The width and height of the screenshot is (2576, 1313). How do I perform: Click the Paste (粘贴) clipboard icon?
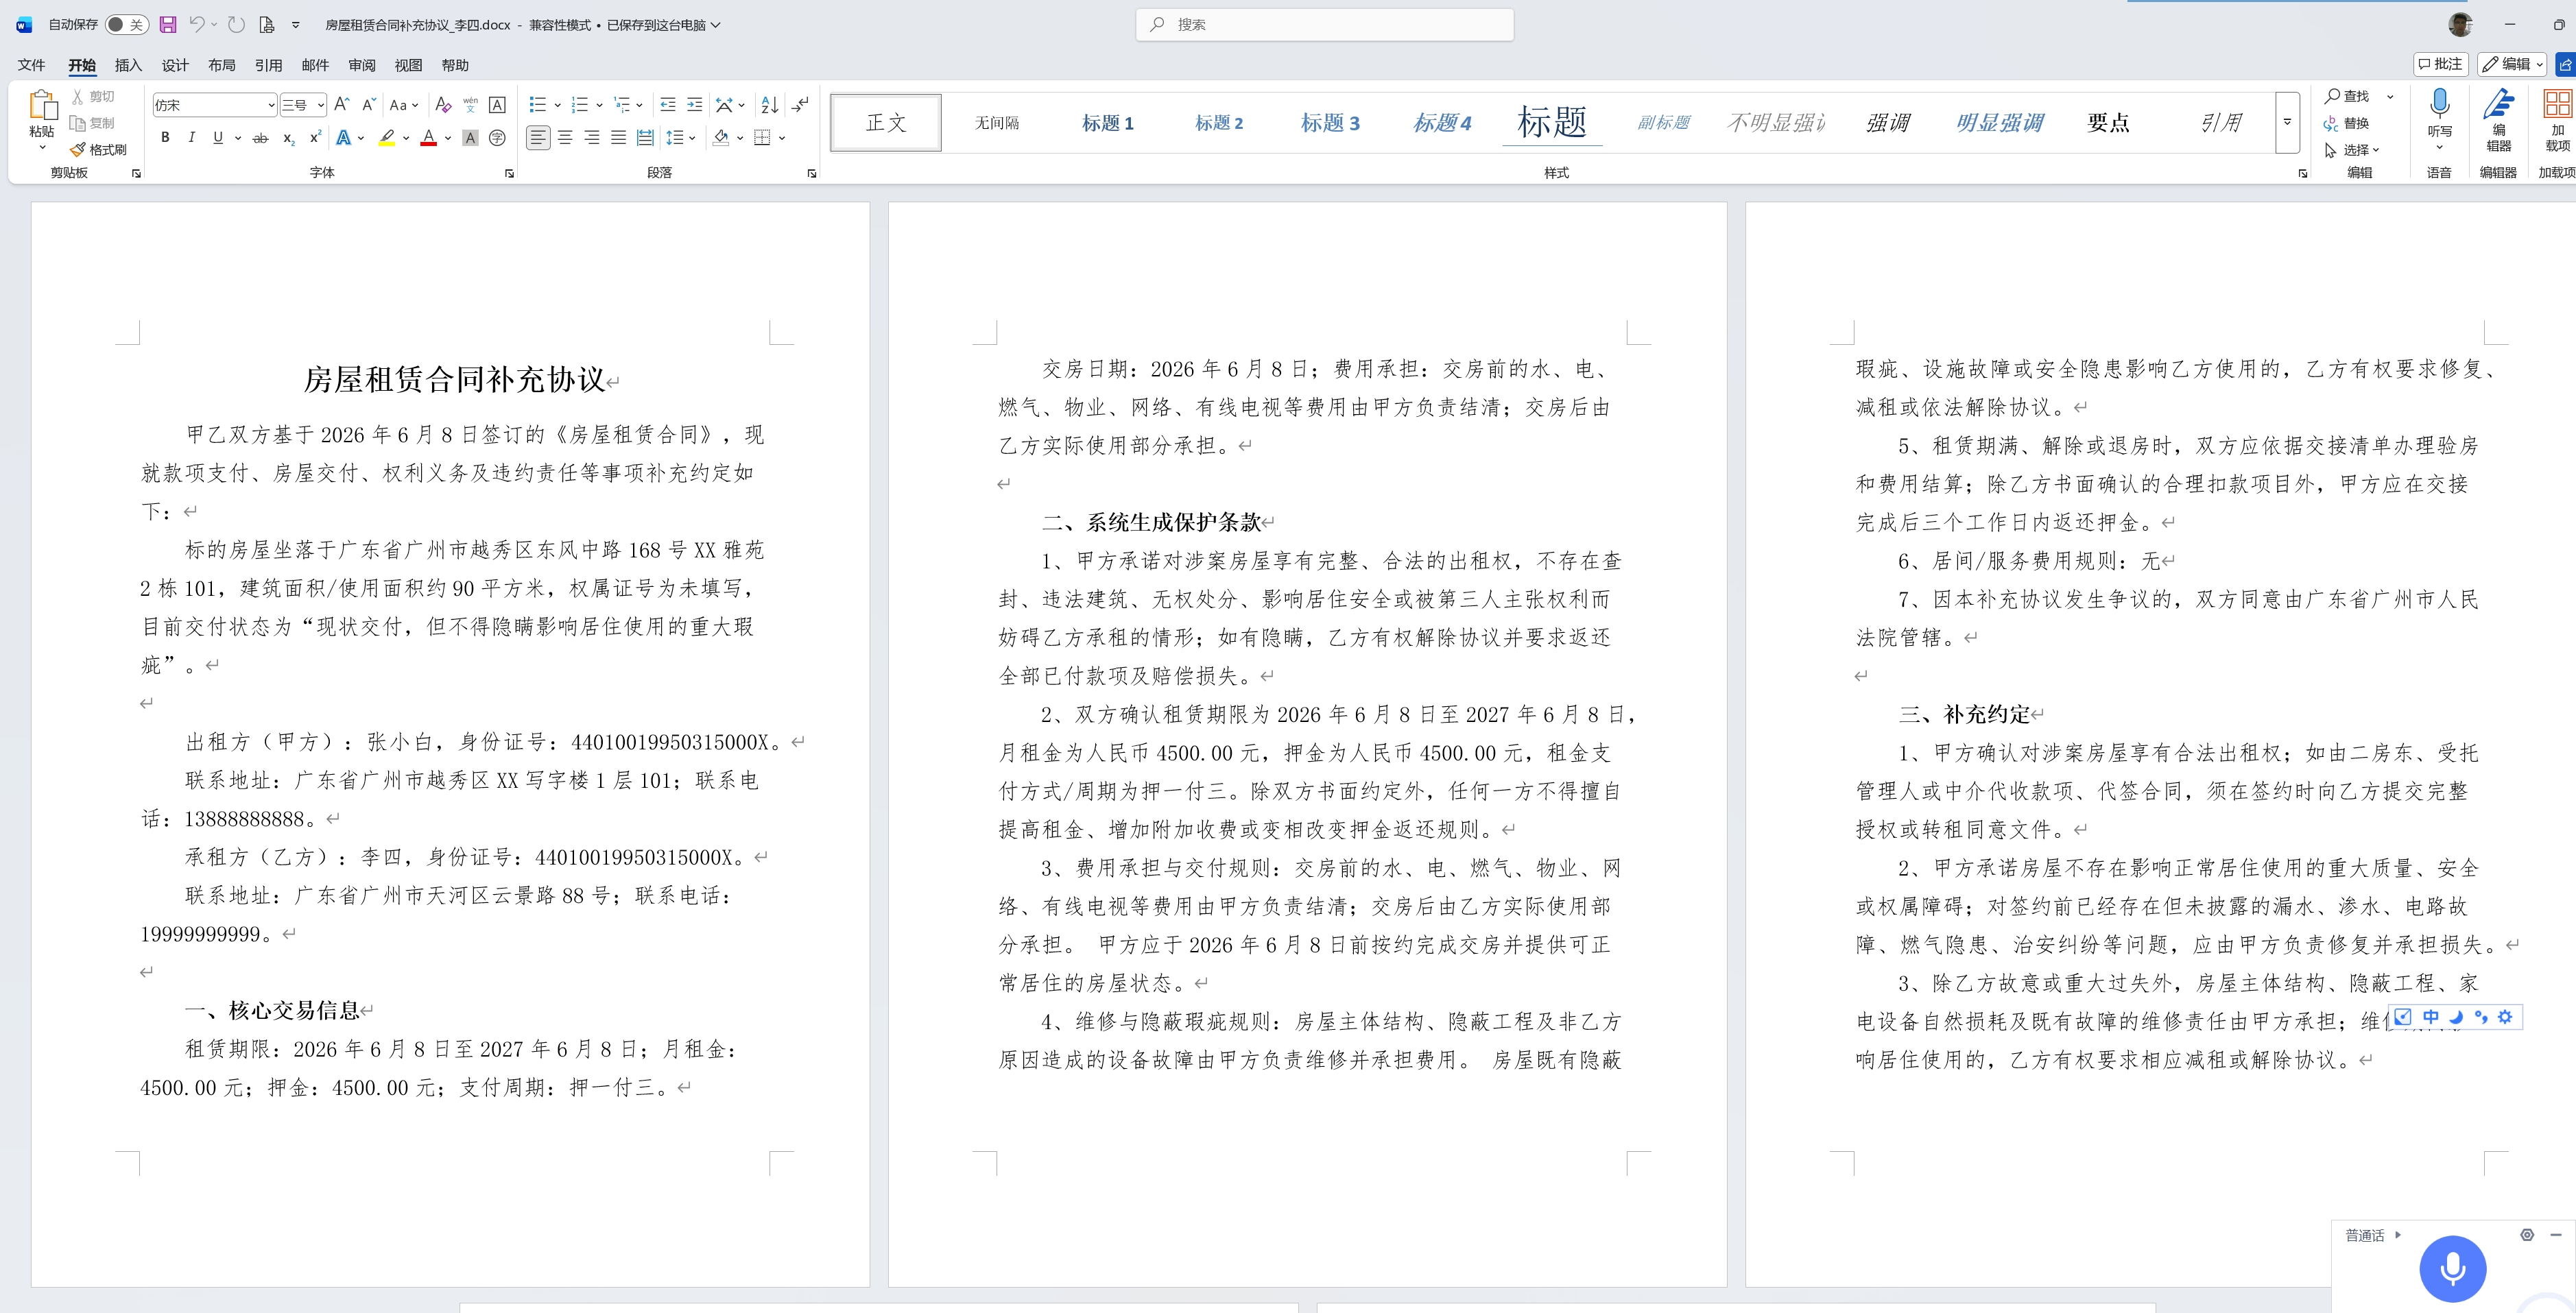point(42,105)
